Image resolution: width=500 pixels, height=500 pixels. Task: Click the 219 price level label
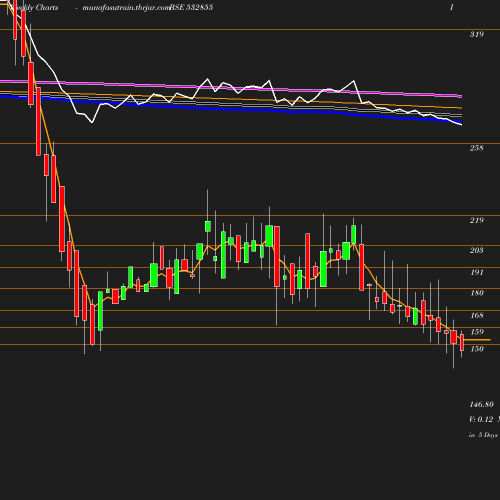(477, 220)
